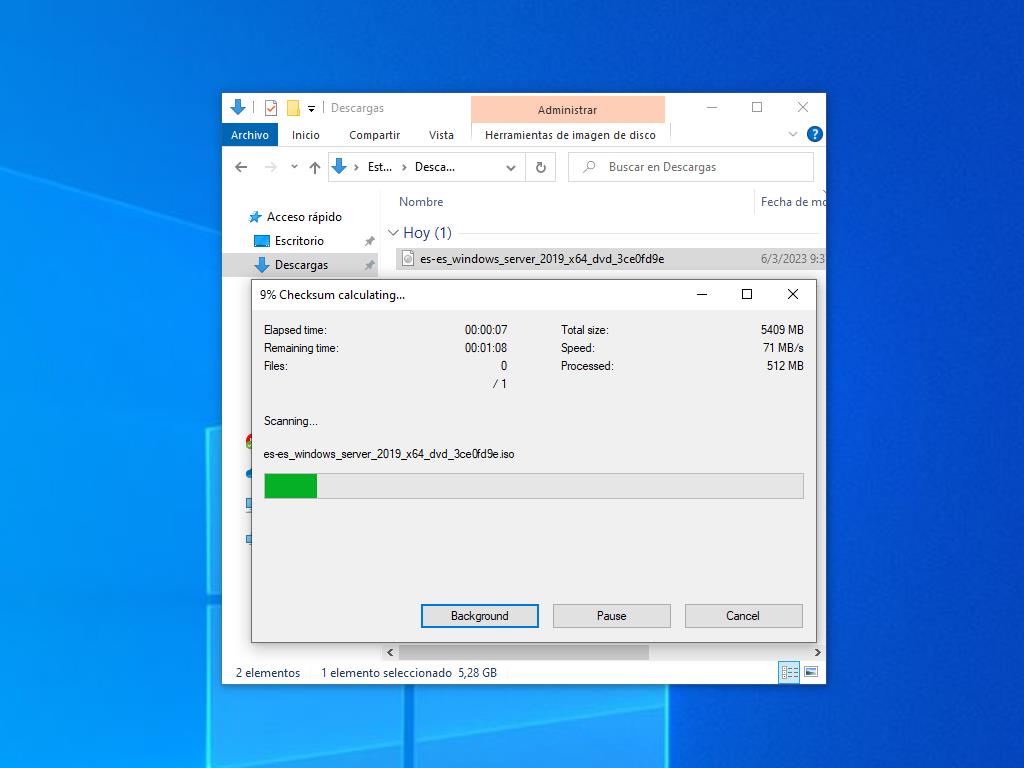This screenshot has height=768, width=1024.
Task: Switch to Details view icon in status bar
Action: [789, 672]
